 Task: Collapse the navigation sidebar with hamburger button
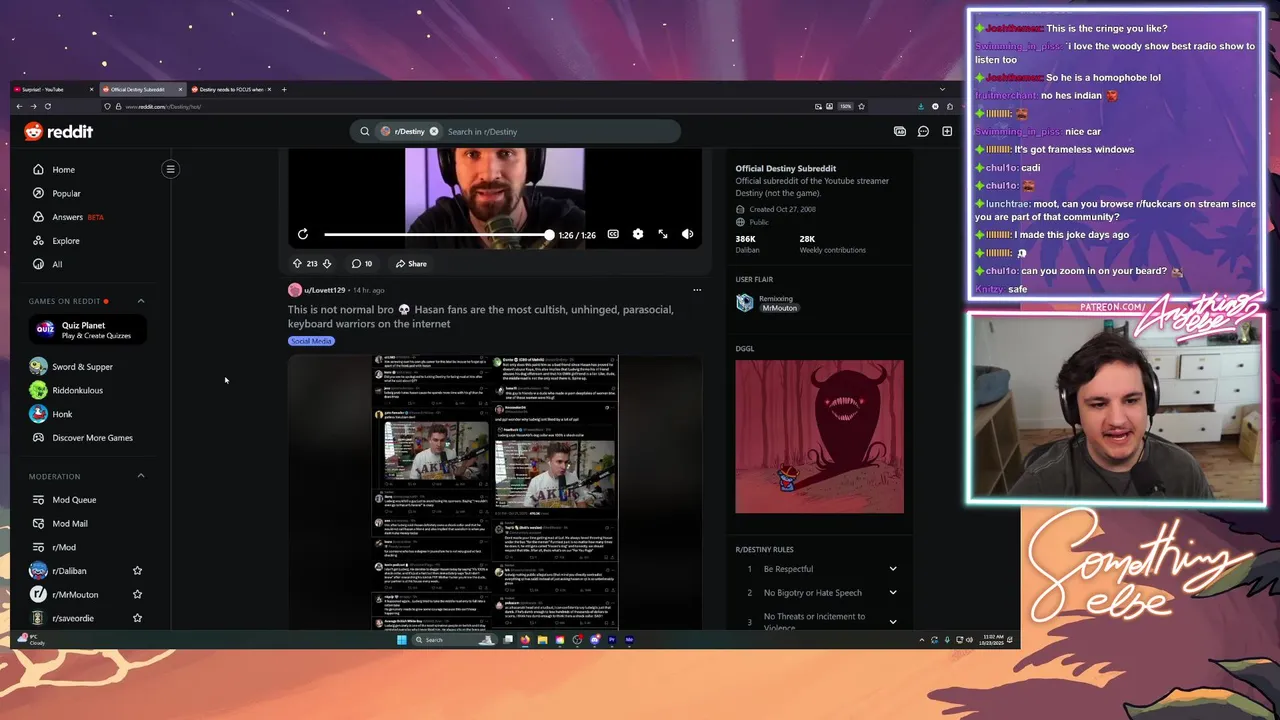(x=170, y=169)
